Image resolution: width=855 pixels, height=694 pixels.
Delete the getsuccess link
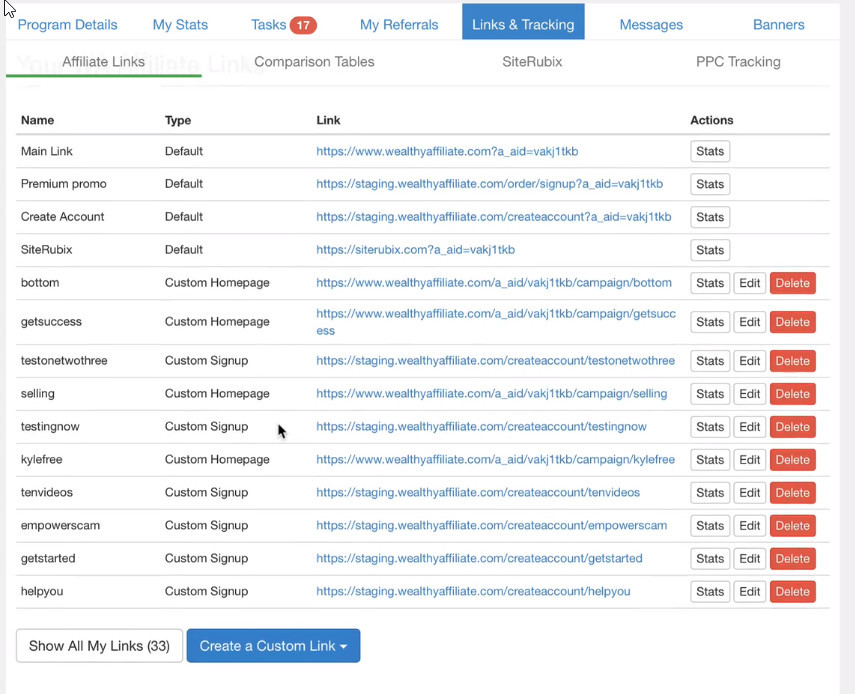click(793, 322)
